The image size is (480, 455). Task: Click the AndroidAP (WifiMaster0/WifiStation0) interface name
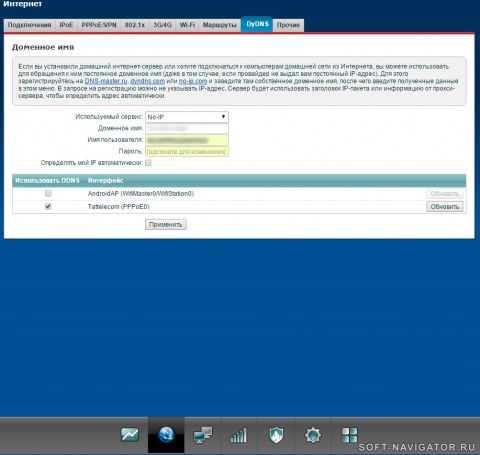coord(141,194)
